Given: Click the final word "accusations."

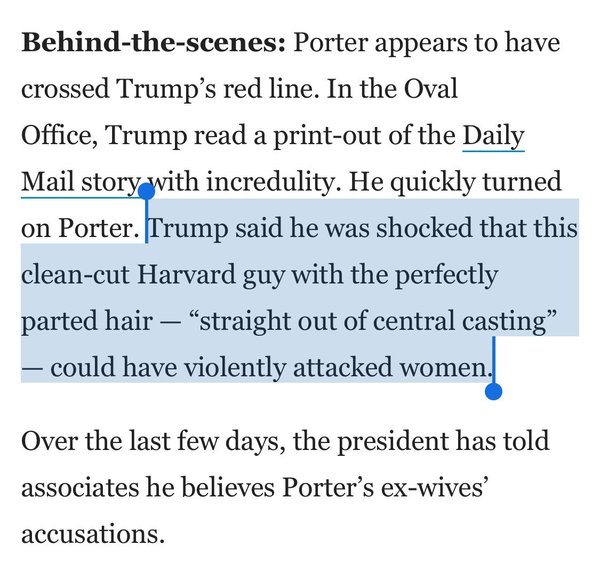Looking at the screenshot, I should coord(92,533).
